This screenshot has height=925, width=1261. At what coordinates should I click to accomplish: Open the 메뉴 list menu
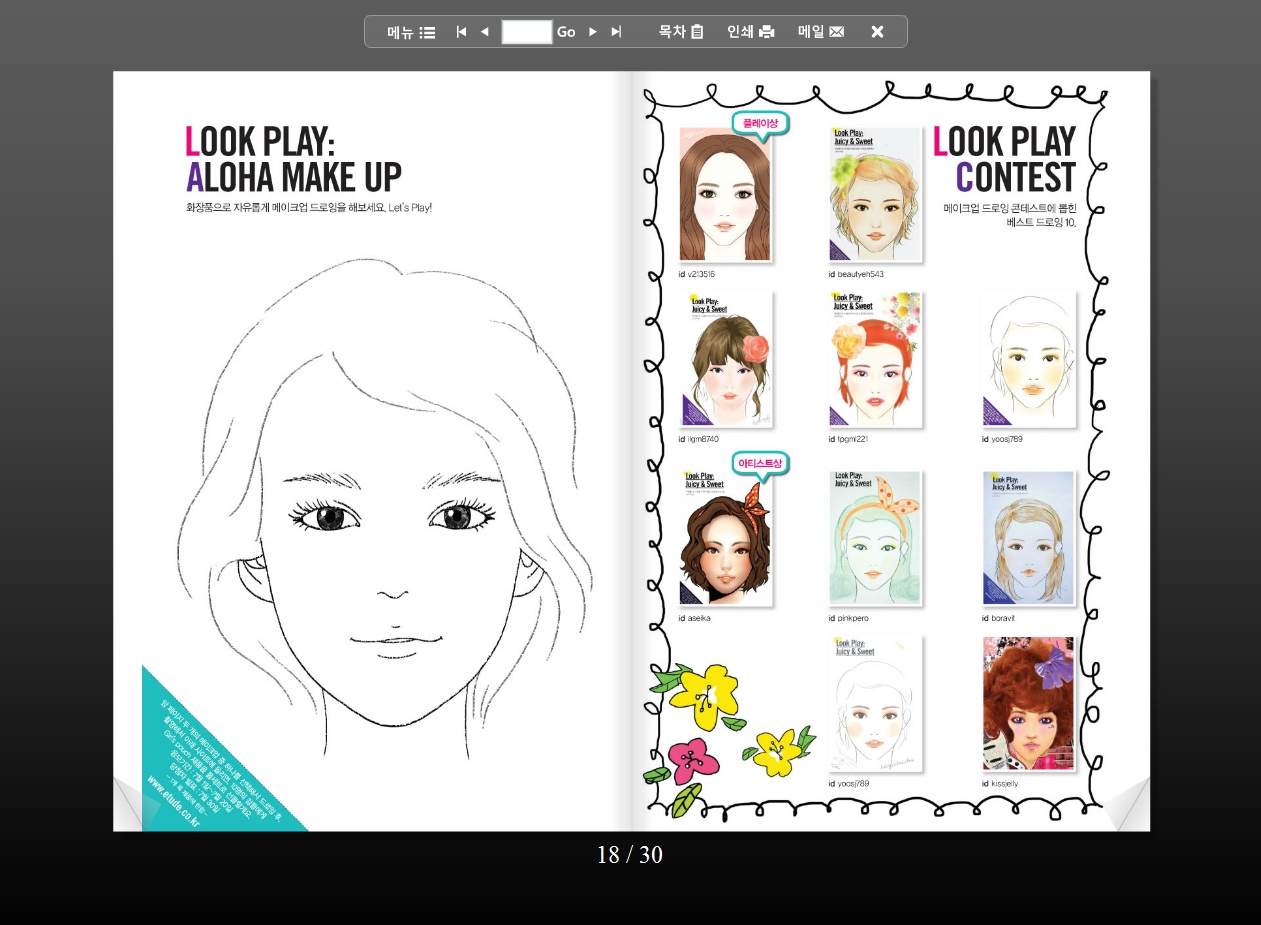411,32
